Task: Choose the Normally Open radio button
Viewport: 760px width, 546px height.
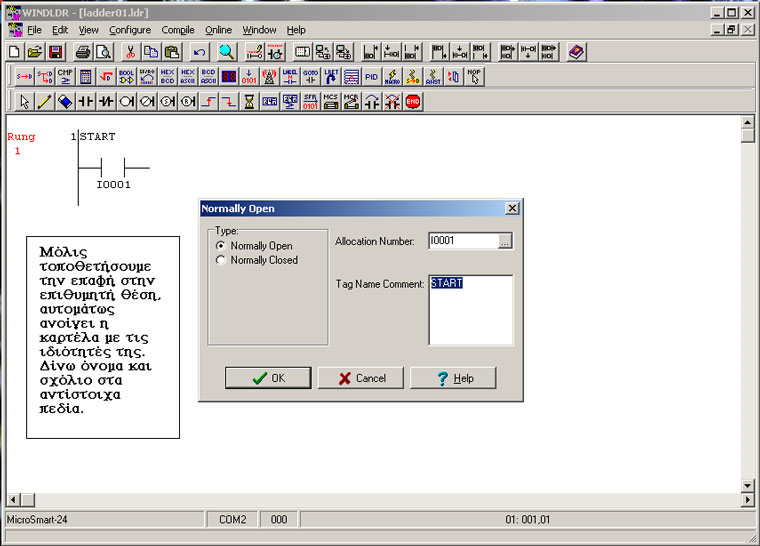Action: point(221,246)
